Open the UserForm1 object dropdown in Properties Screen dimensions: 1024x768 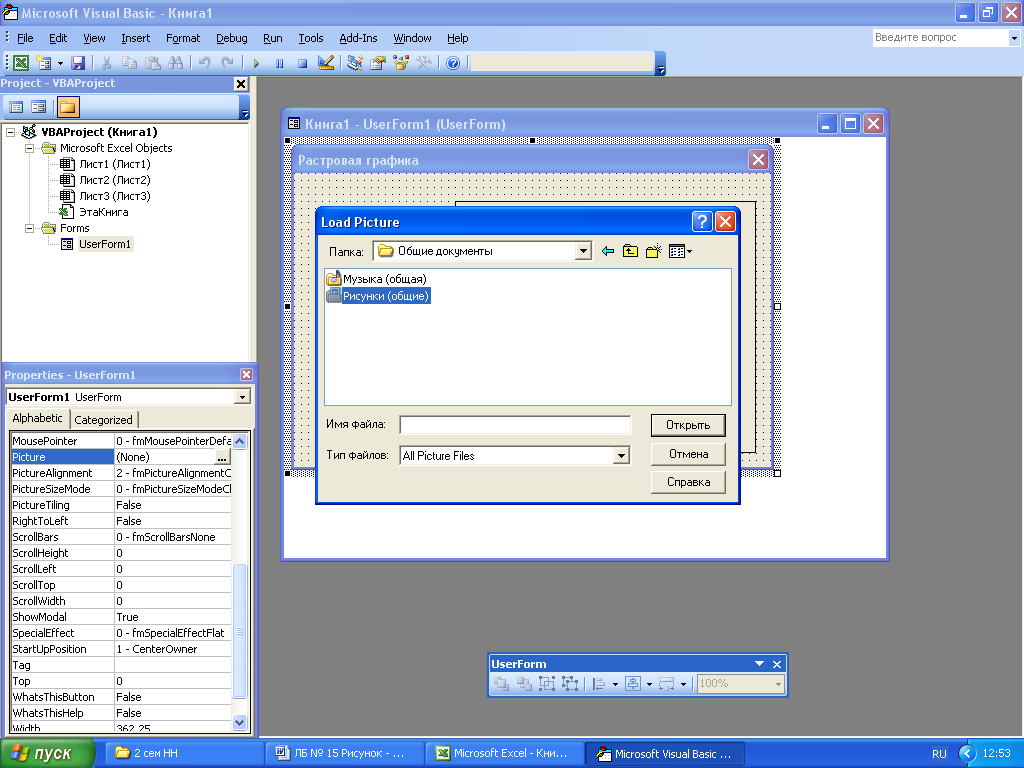242,397
